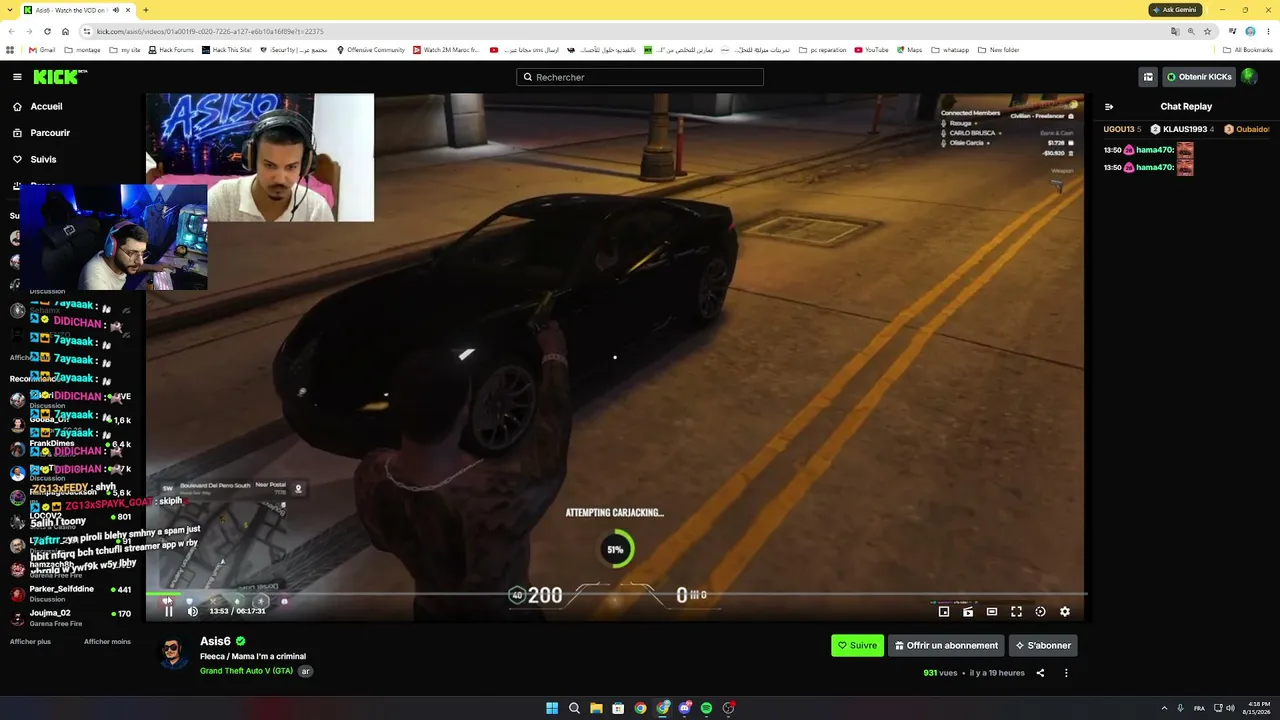The width and height of the screenshot is (1280, 720).
Task: Open the YouTube bookmark
Action: coord(871,50)
